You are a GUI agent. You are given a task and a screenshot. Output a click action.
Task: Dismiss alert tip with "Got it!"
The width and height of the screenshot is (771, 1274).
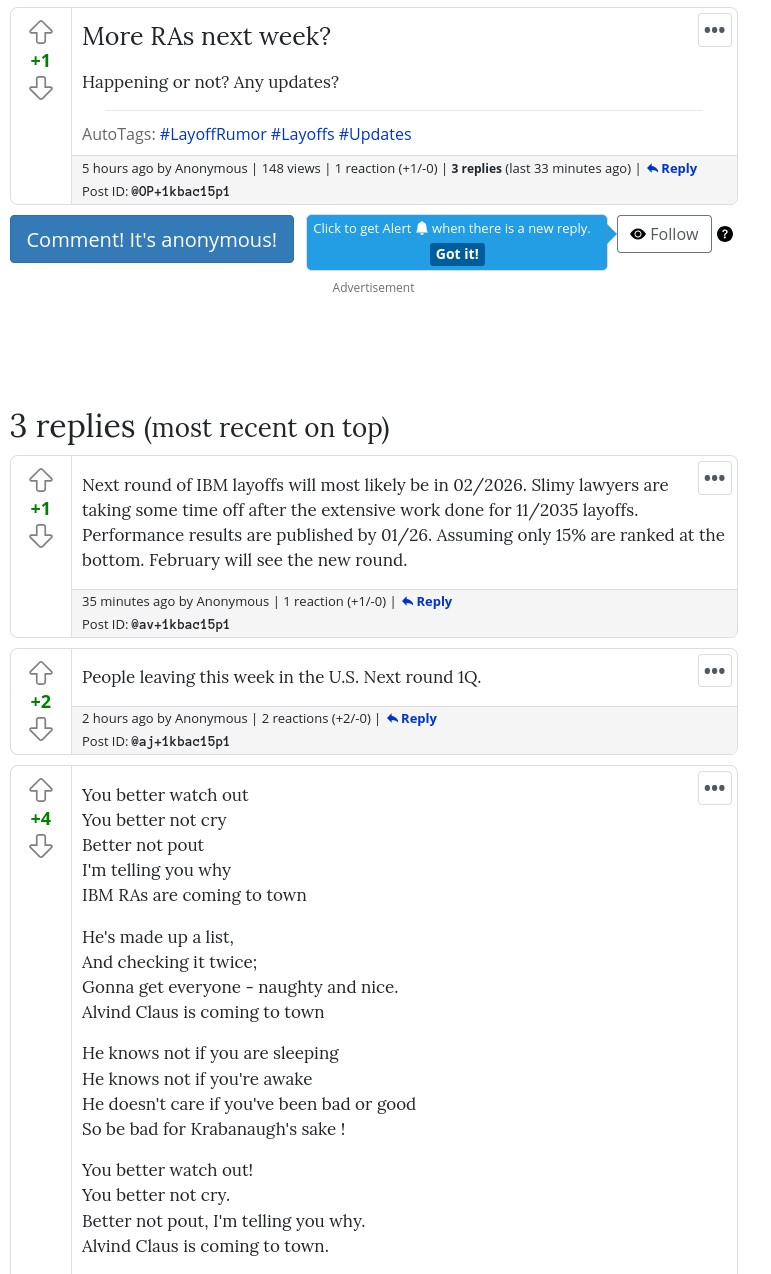click(457, 254)
